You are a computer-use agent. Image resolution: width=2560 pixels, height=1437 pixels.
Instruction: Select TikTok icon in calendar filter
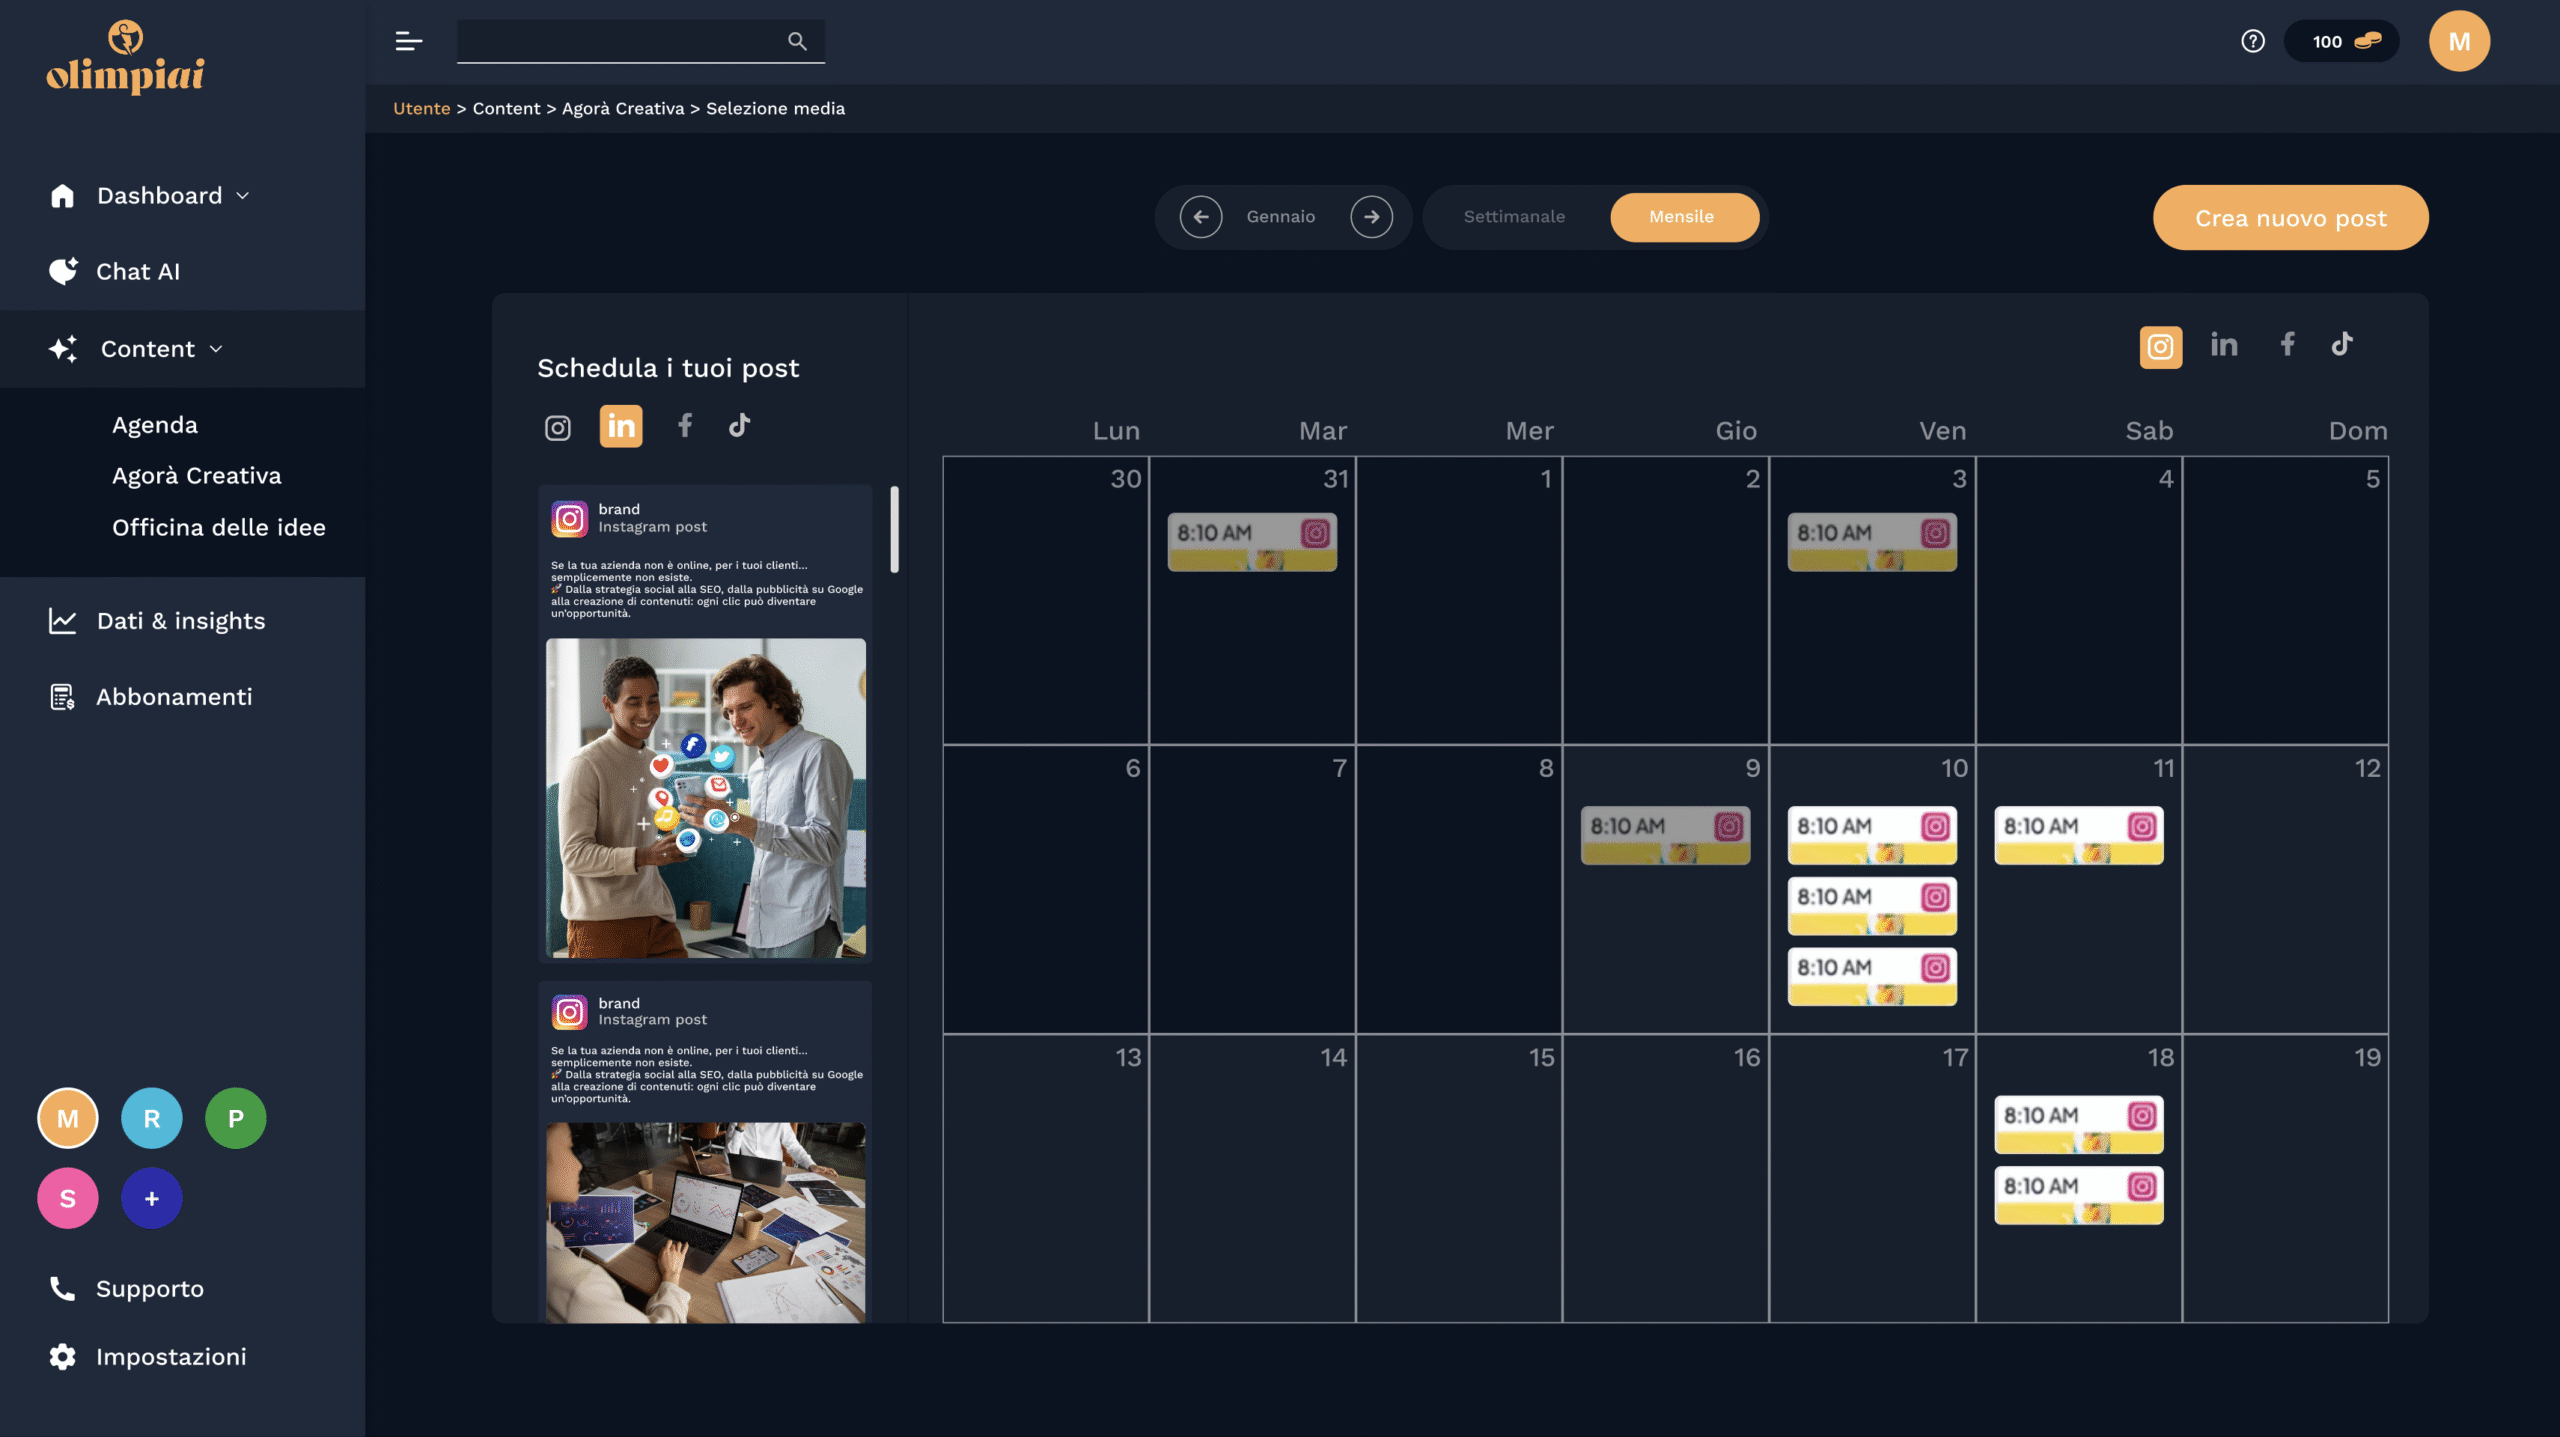coord(2342,345)
